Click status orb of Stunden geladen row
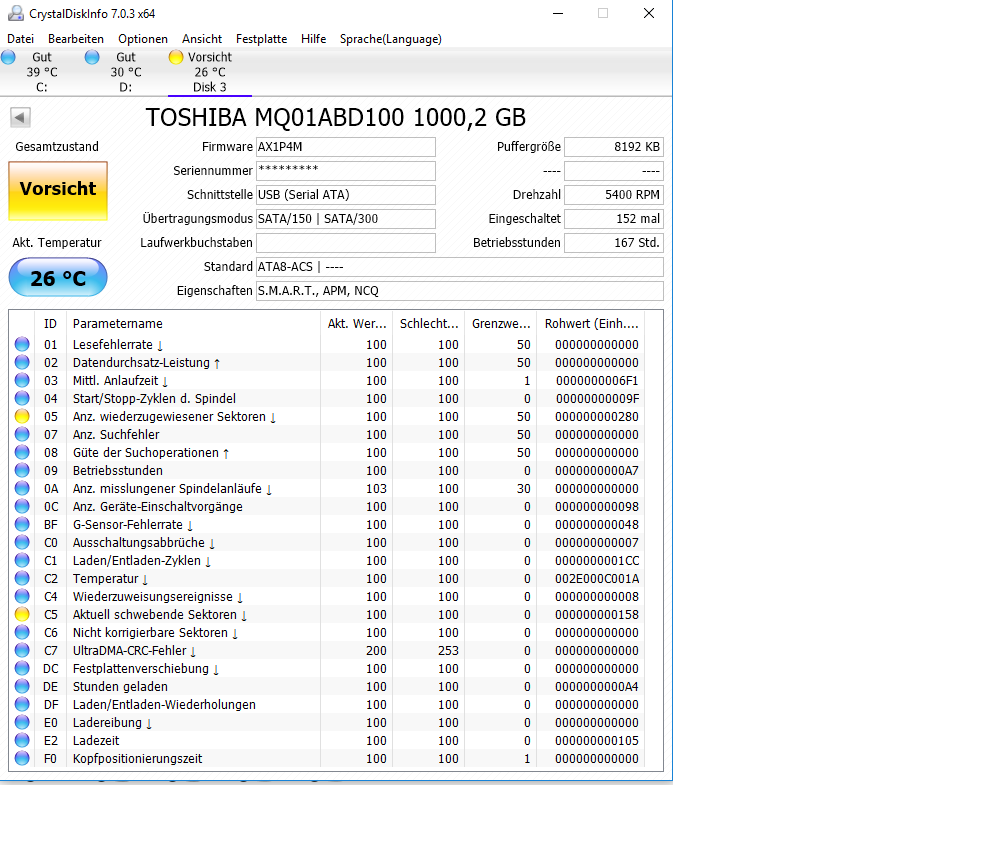The width and height of the screenshot is (985, 843). [x=22, y=687]
